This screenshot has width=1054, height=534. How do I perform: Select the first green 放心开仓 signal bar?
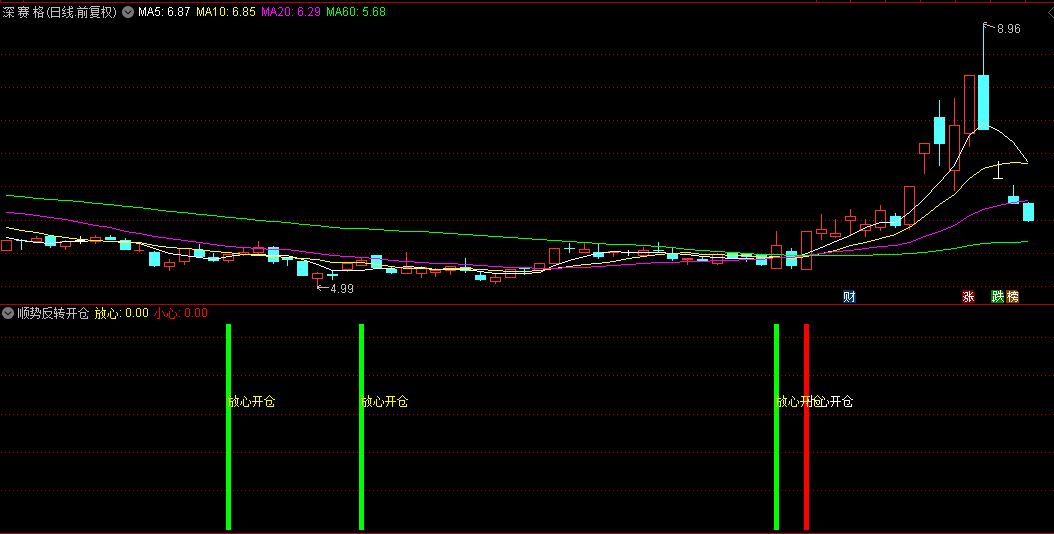click(x=229, y=426)
